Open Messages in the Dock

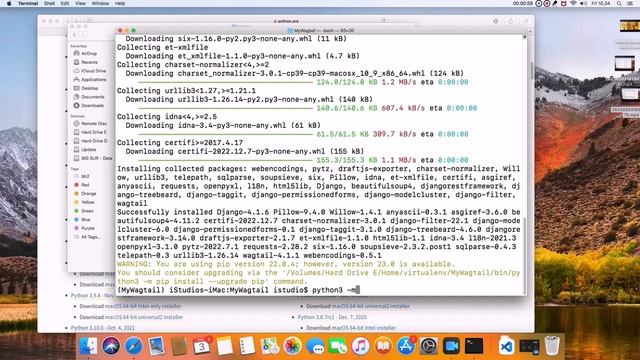pyautogui.click(x=315, y=346)
